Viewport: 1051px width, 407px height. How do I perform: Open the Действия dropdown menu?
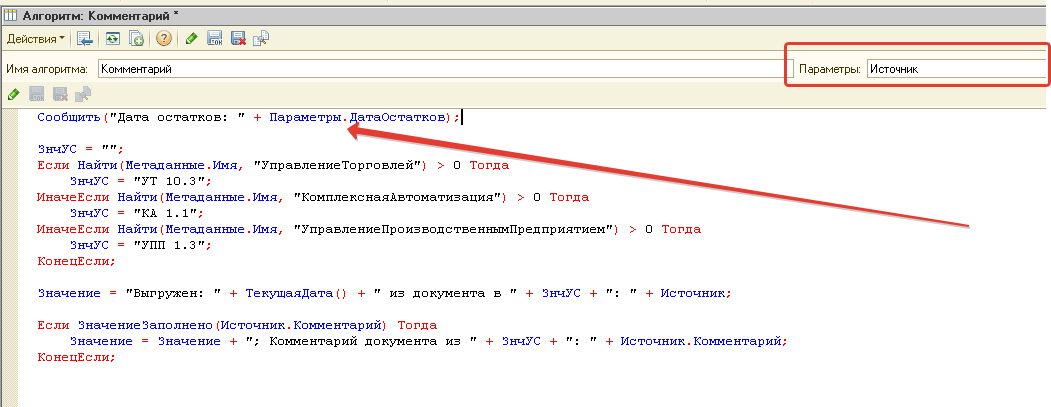coord(35,39)
